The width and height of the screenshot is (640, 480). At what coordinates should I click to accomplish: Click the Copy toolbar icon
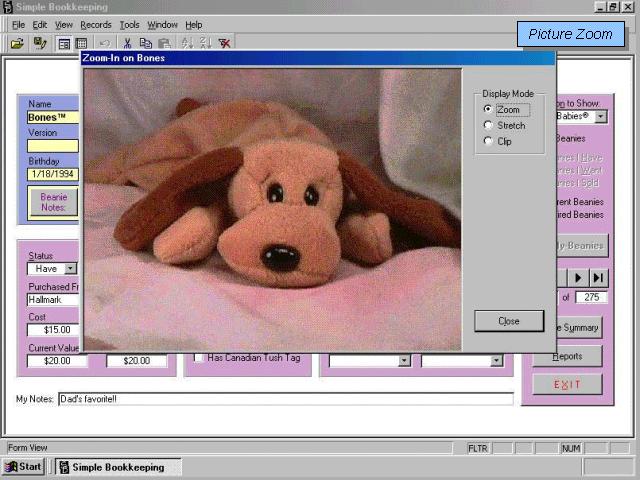coord(145,43)
